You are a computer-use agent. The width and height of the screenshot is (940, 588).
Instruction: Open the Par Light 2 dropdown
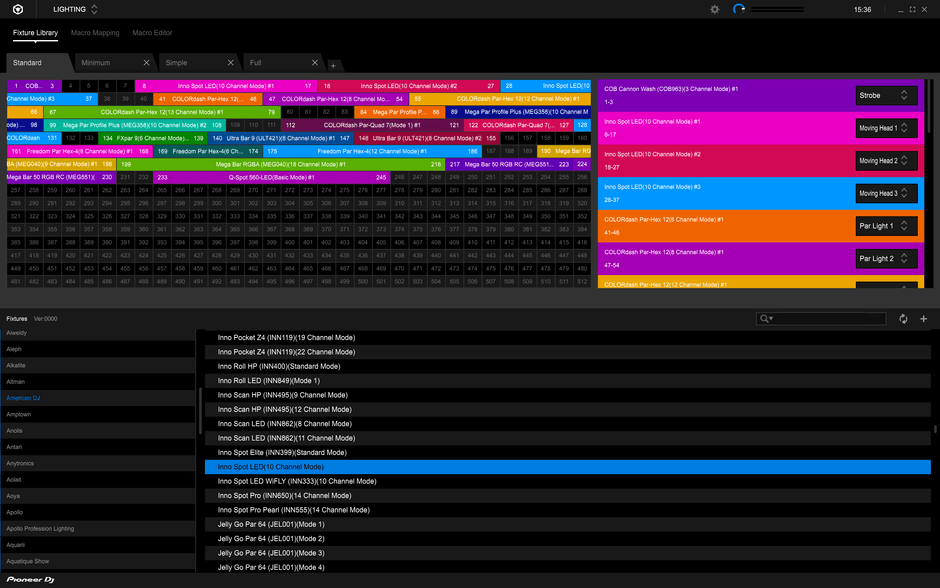pyautogui.click(x=886, y=258)
